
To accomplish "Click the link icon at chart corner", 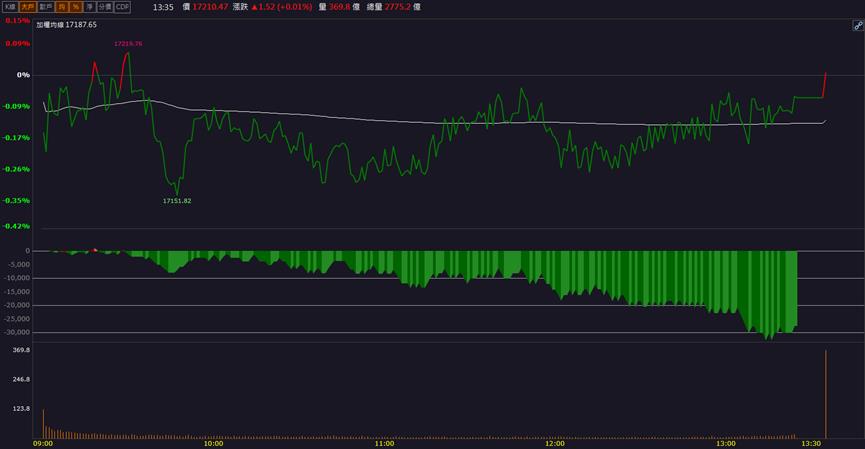I will click(858, 25).
